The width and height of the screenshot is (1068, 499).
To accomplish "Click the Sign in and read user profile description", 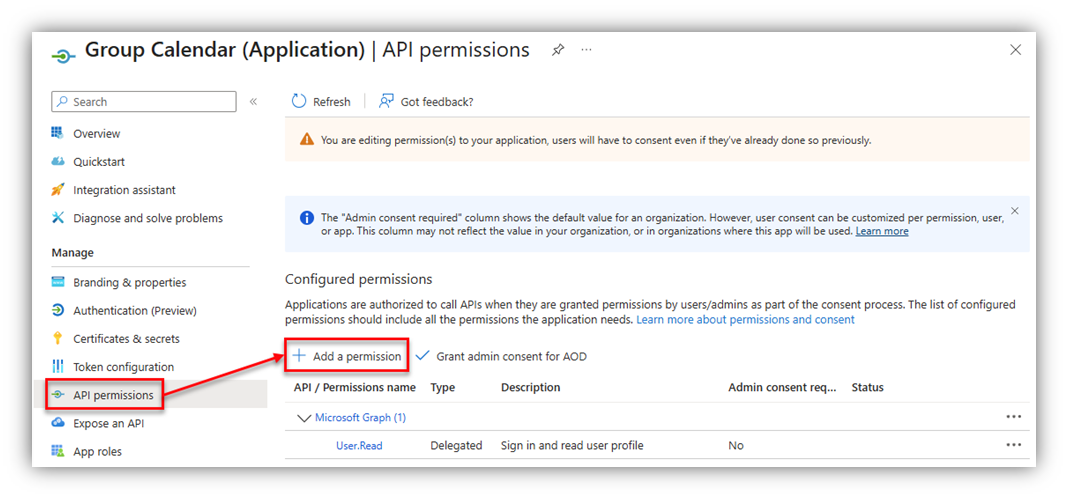I will [572, 445].
